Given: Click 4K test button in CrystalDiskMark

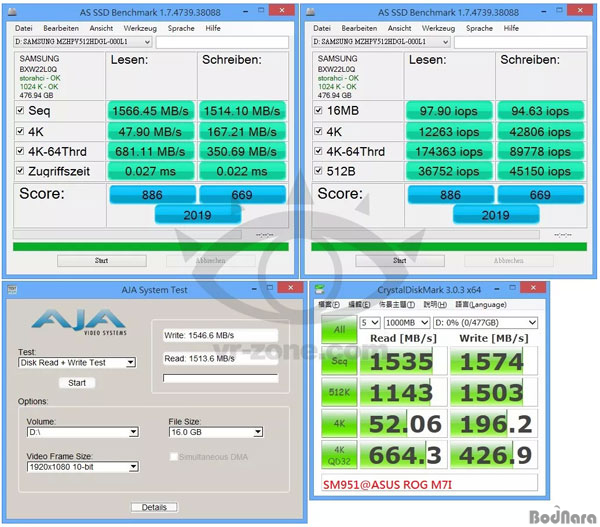Looking at the screenshot, I should click(x=339, y=424).
